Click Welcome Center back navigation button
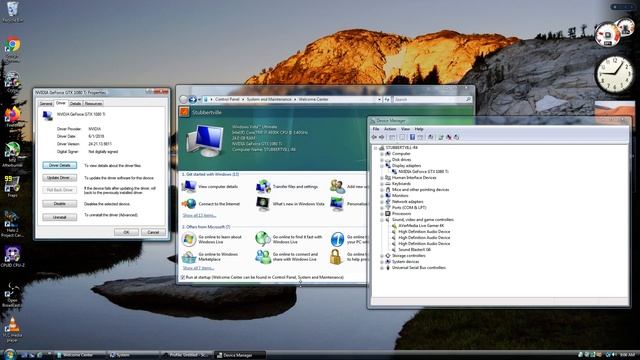The image size is (640, 360). (184, 99)
